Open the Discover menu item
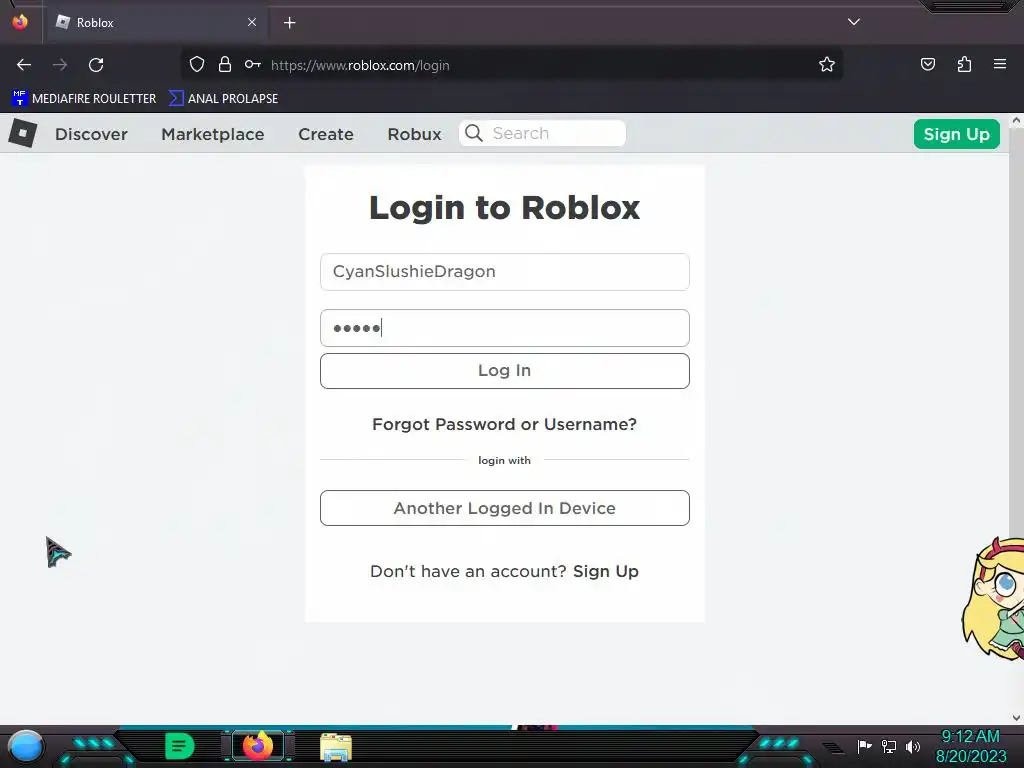The height and width of the screenshot is (768, 1024). [91, 134]
